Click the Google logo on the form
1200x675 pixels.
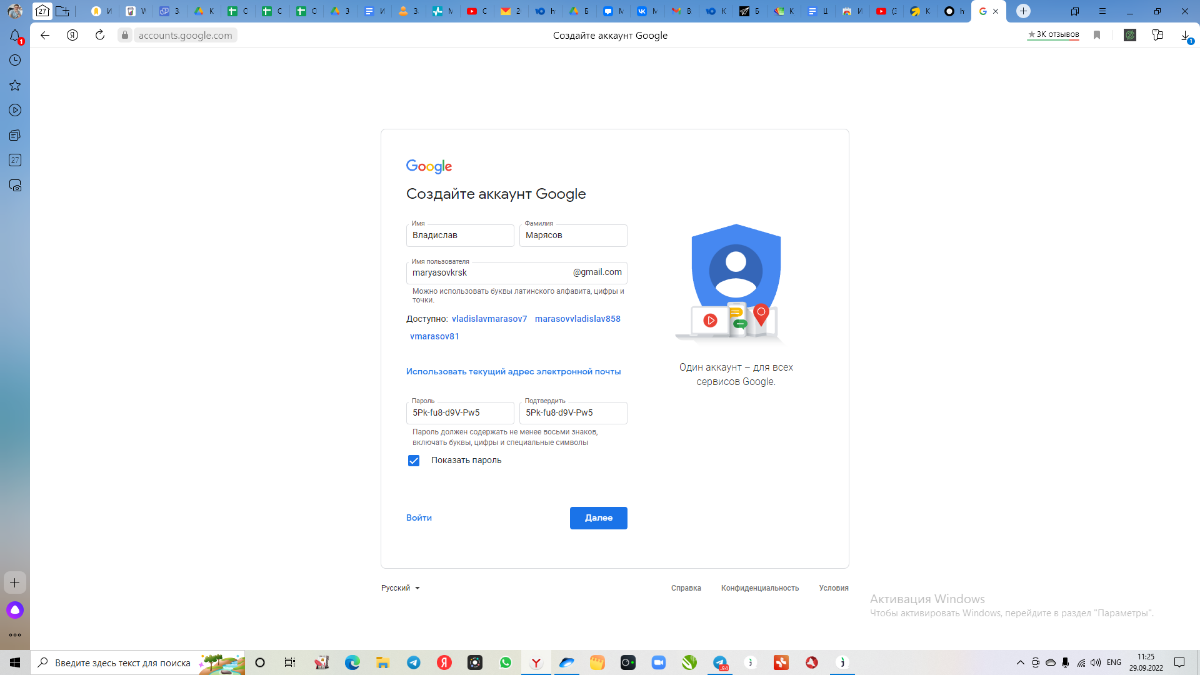click(429, 166)
